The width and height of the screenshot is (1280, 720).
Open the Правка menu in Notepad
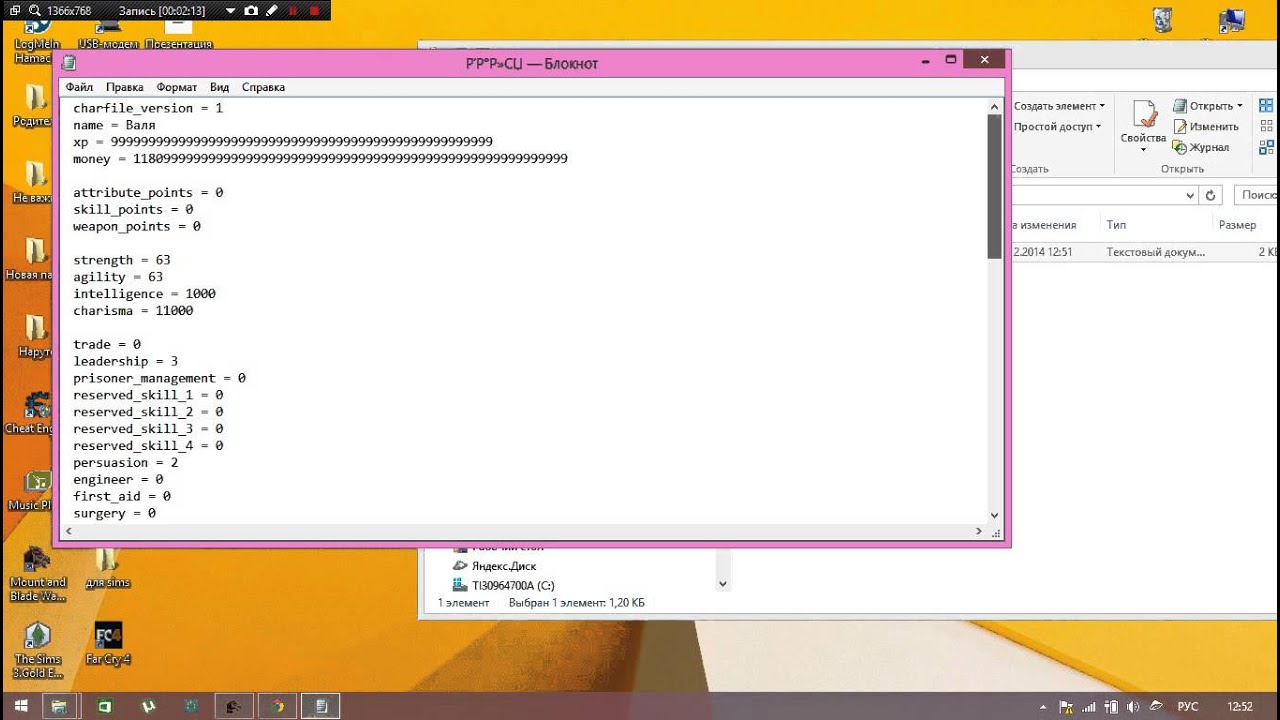125,87
